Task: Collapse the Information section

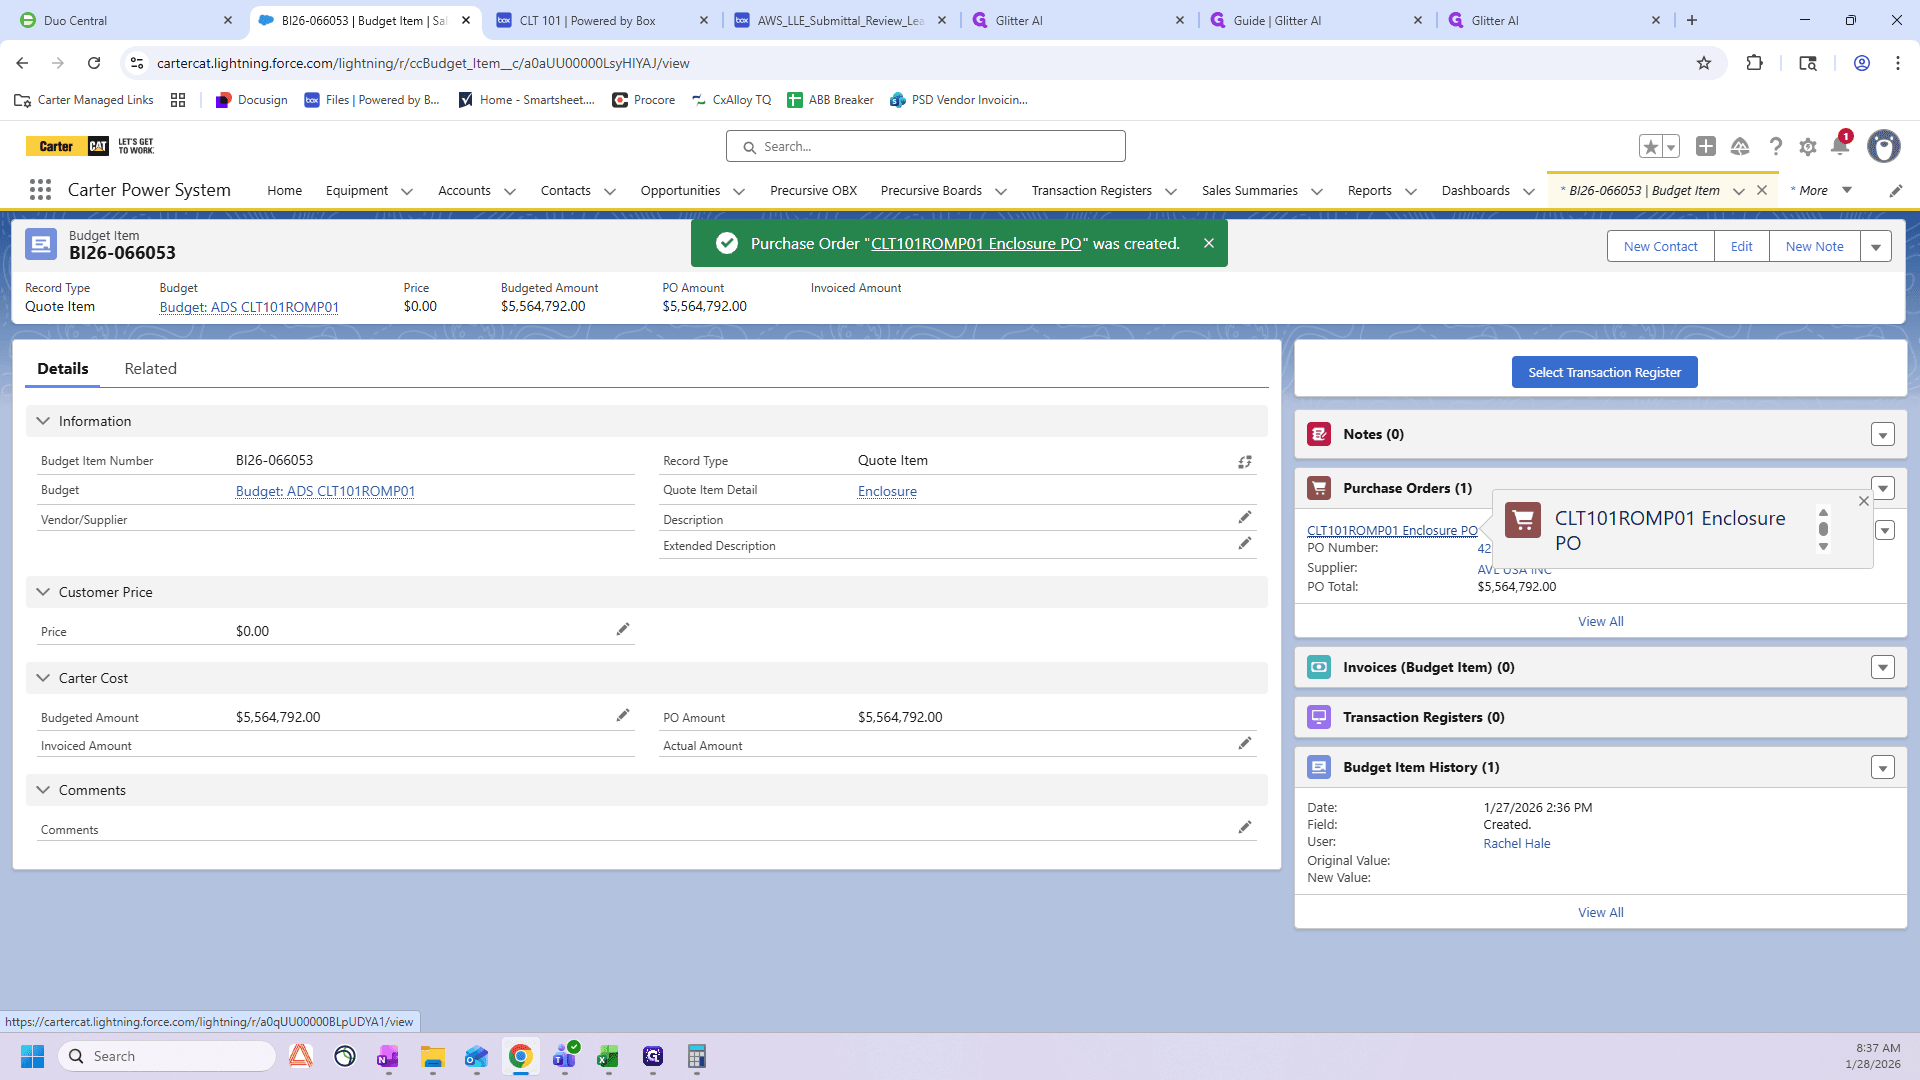Action: 43,421
